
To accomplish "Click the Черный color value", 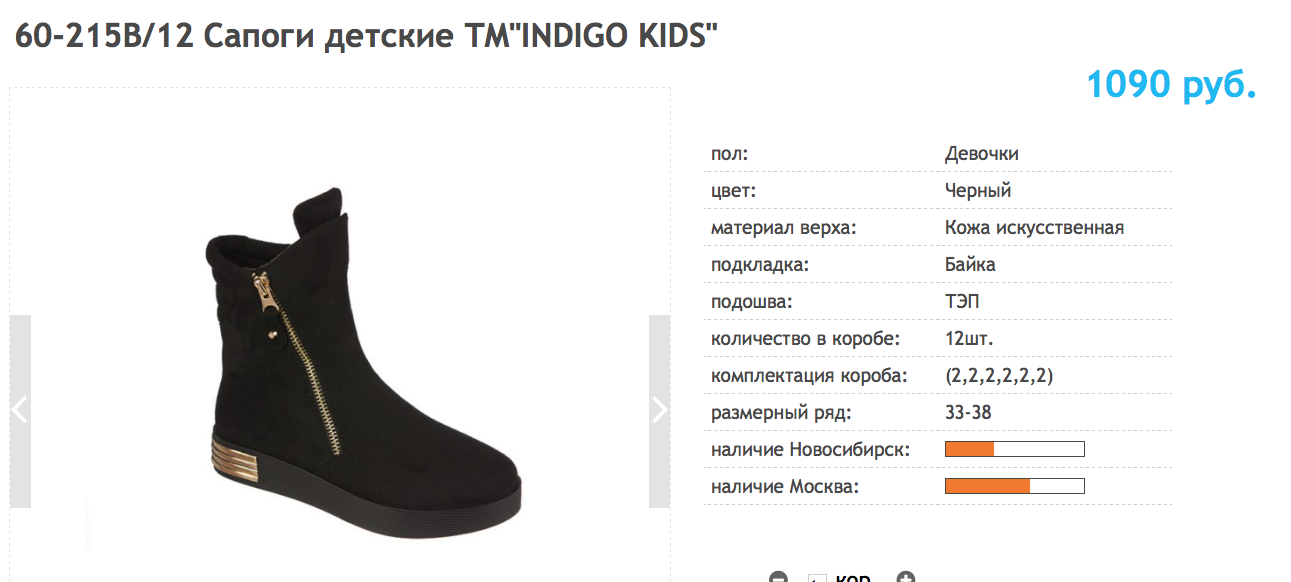I will tap(977, 190).
